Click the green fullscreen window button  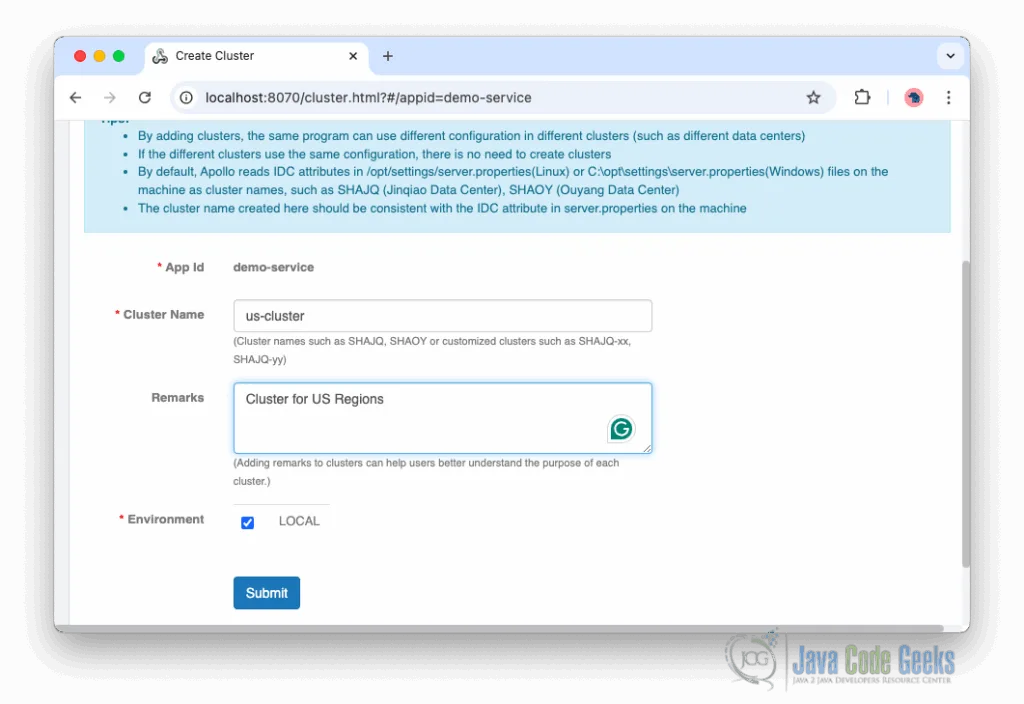point(119,56)
